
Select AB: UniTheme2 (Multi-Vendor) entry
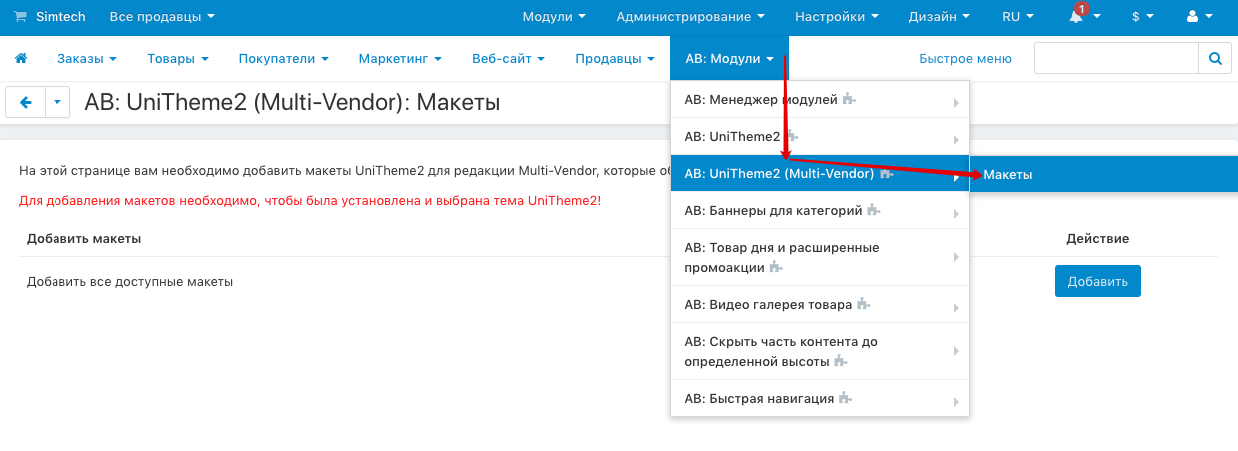coord(820,174)
